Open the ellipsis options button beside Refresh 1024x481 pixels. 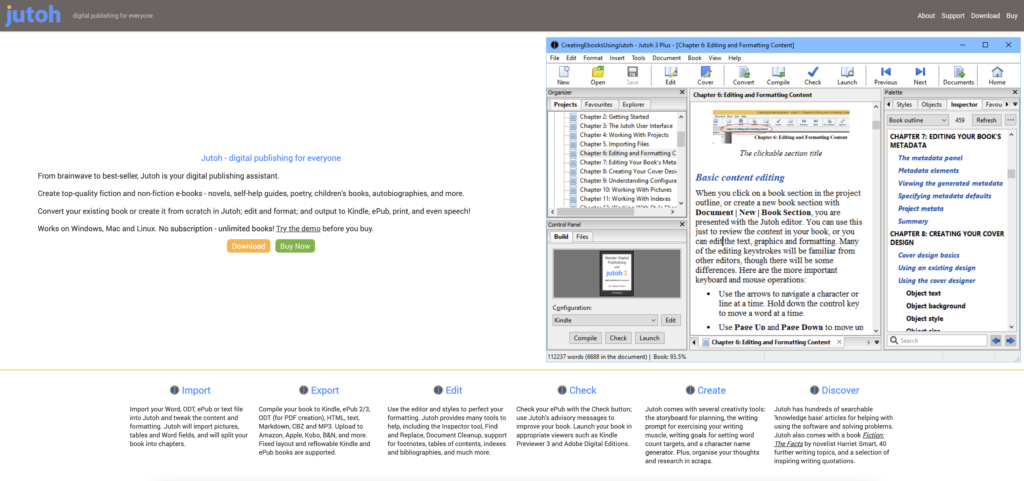coord(1011,120)
